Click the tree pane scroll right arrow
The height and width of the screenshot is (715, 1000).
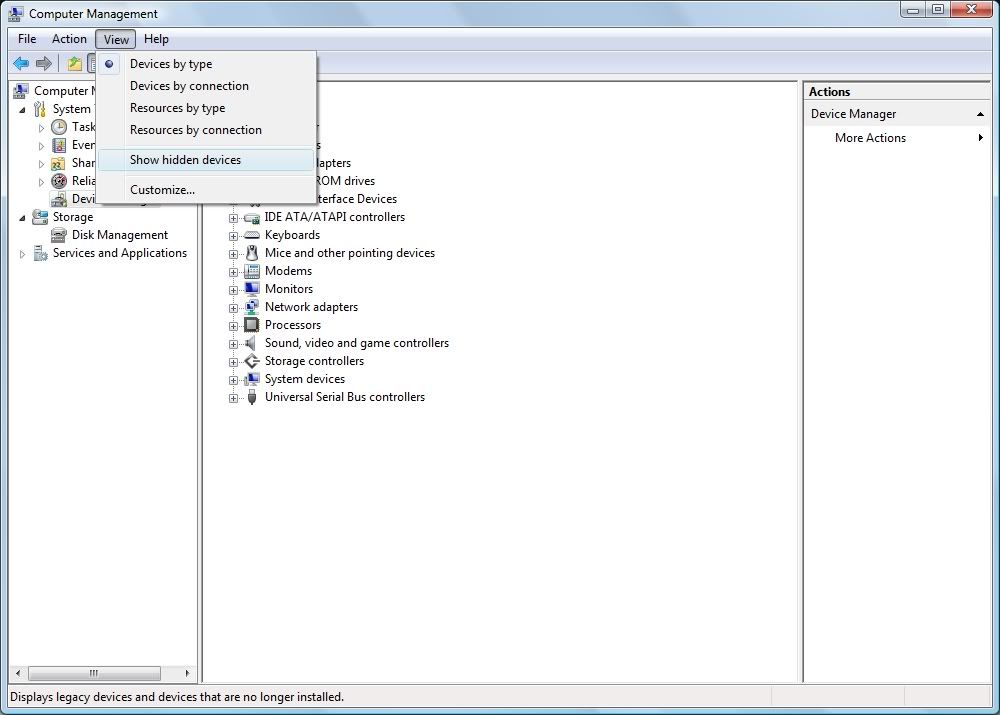(187, 674)
